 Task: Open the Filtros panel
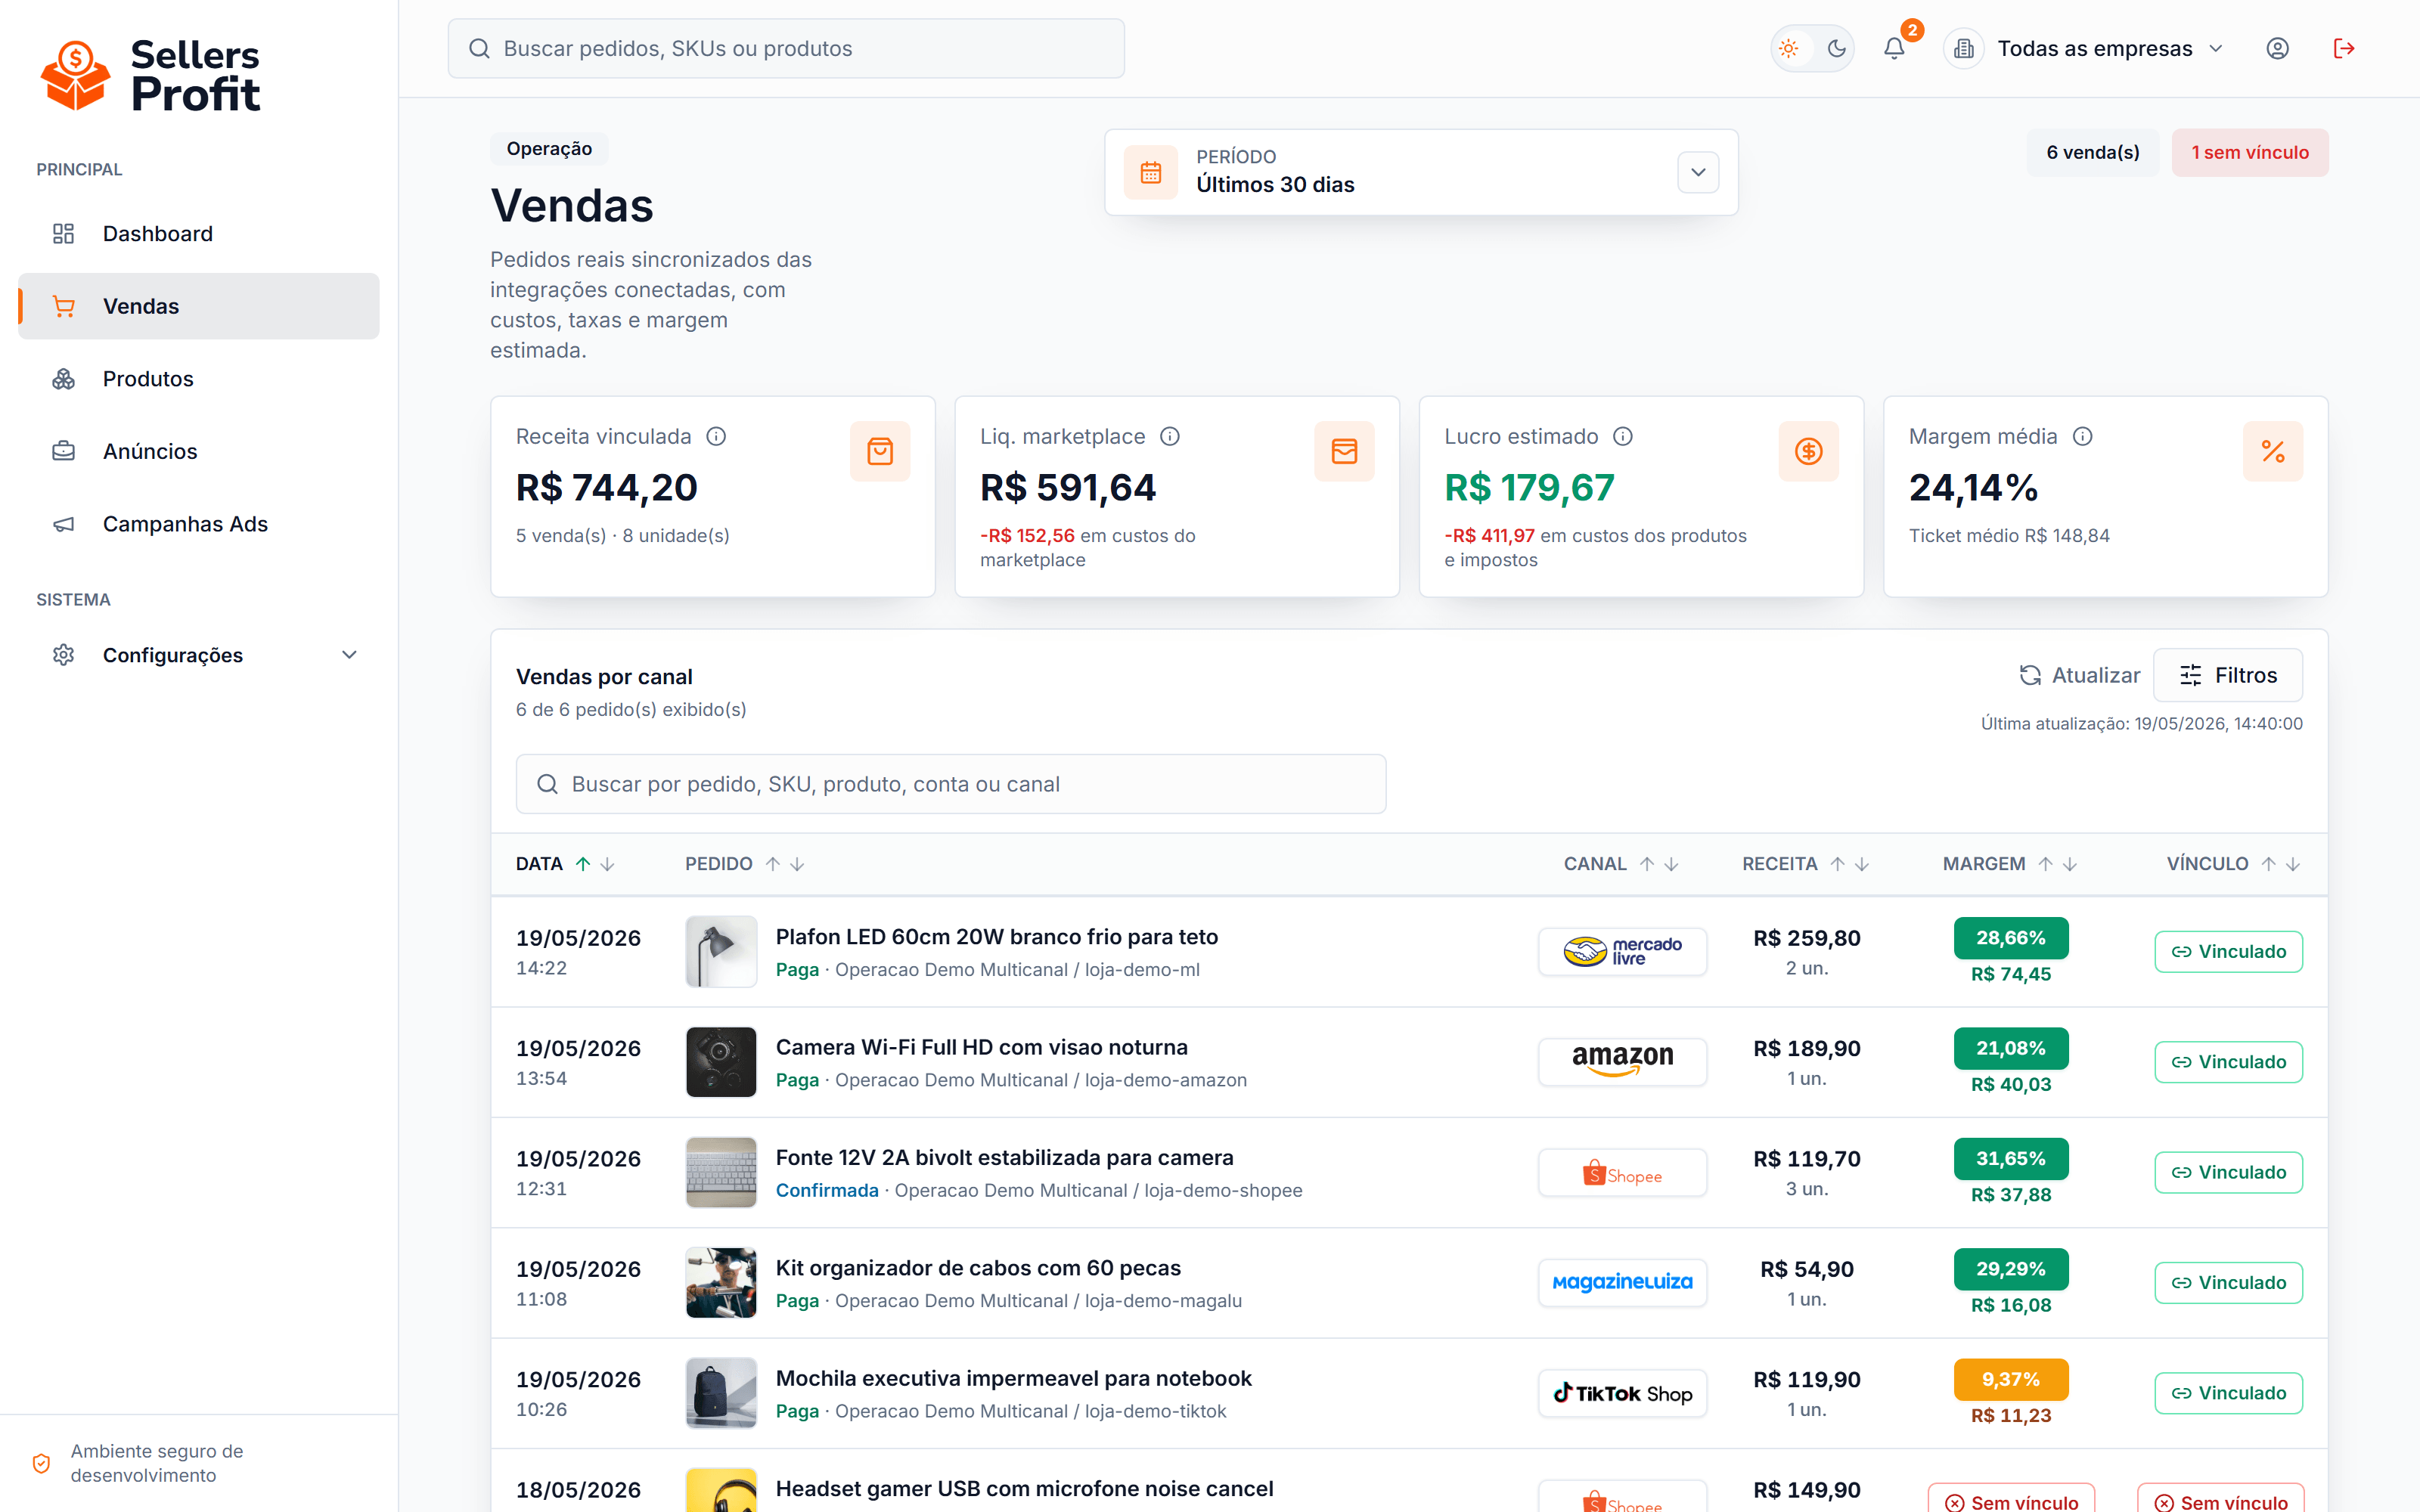[2228, 675]
